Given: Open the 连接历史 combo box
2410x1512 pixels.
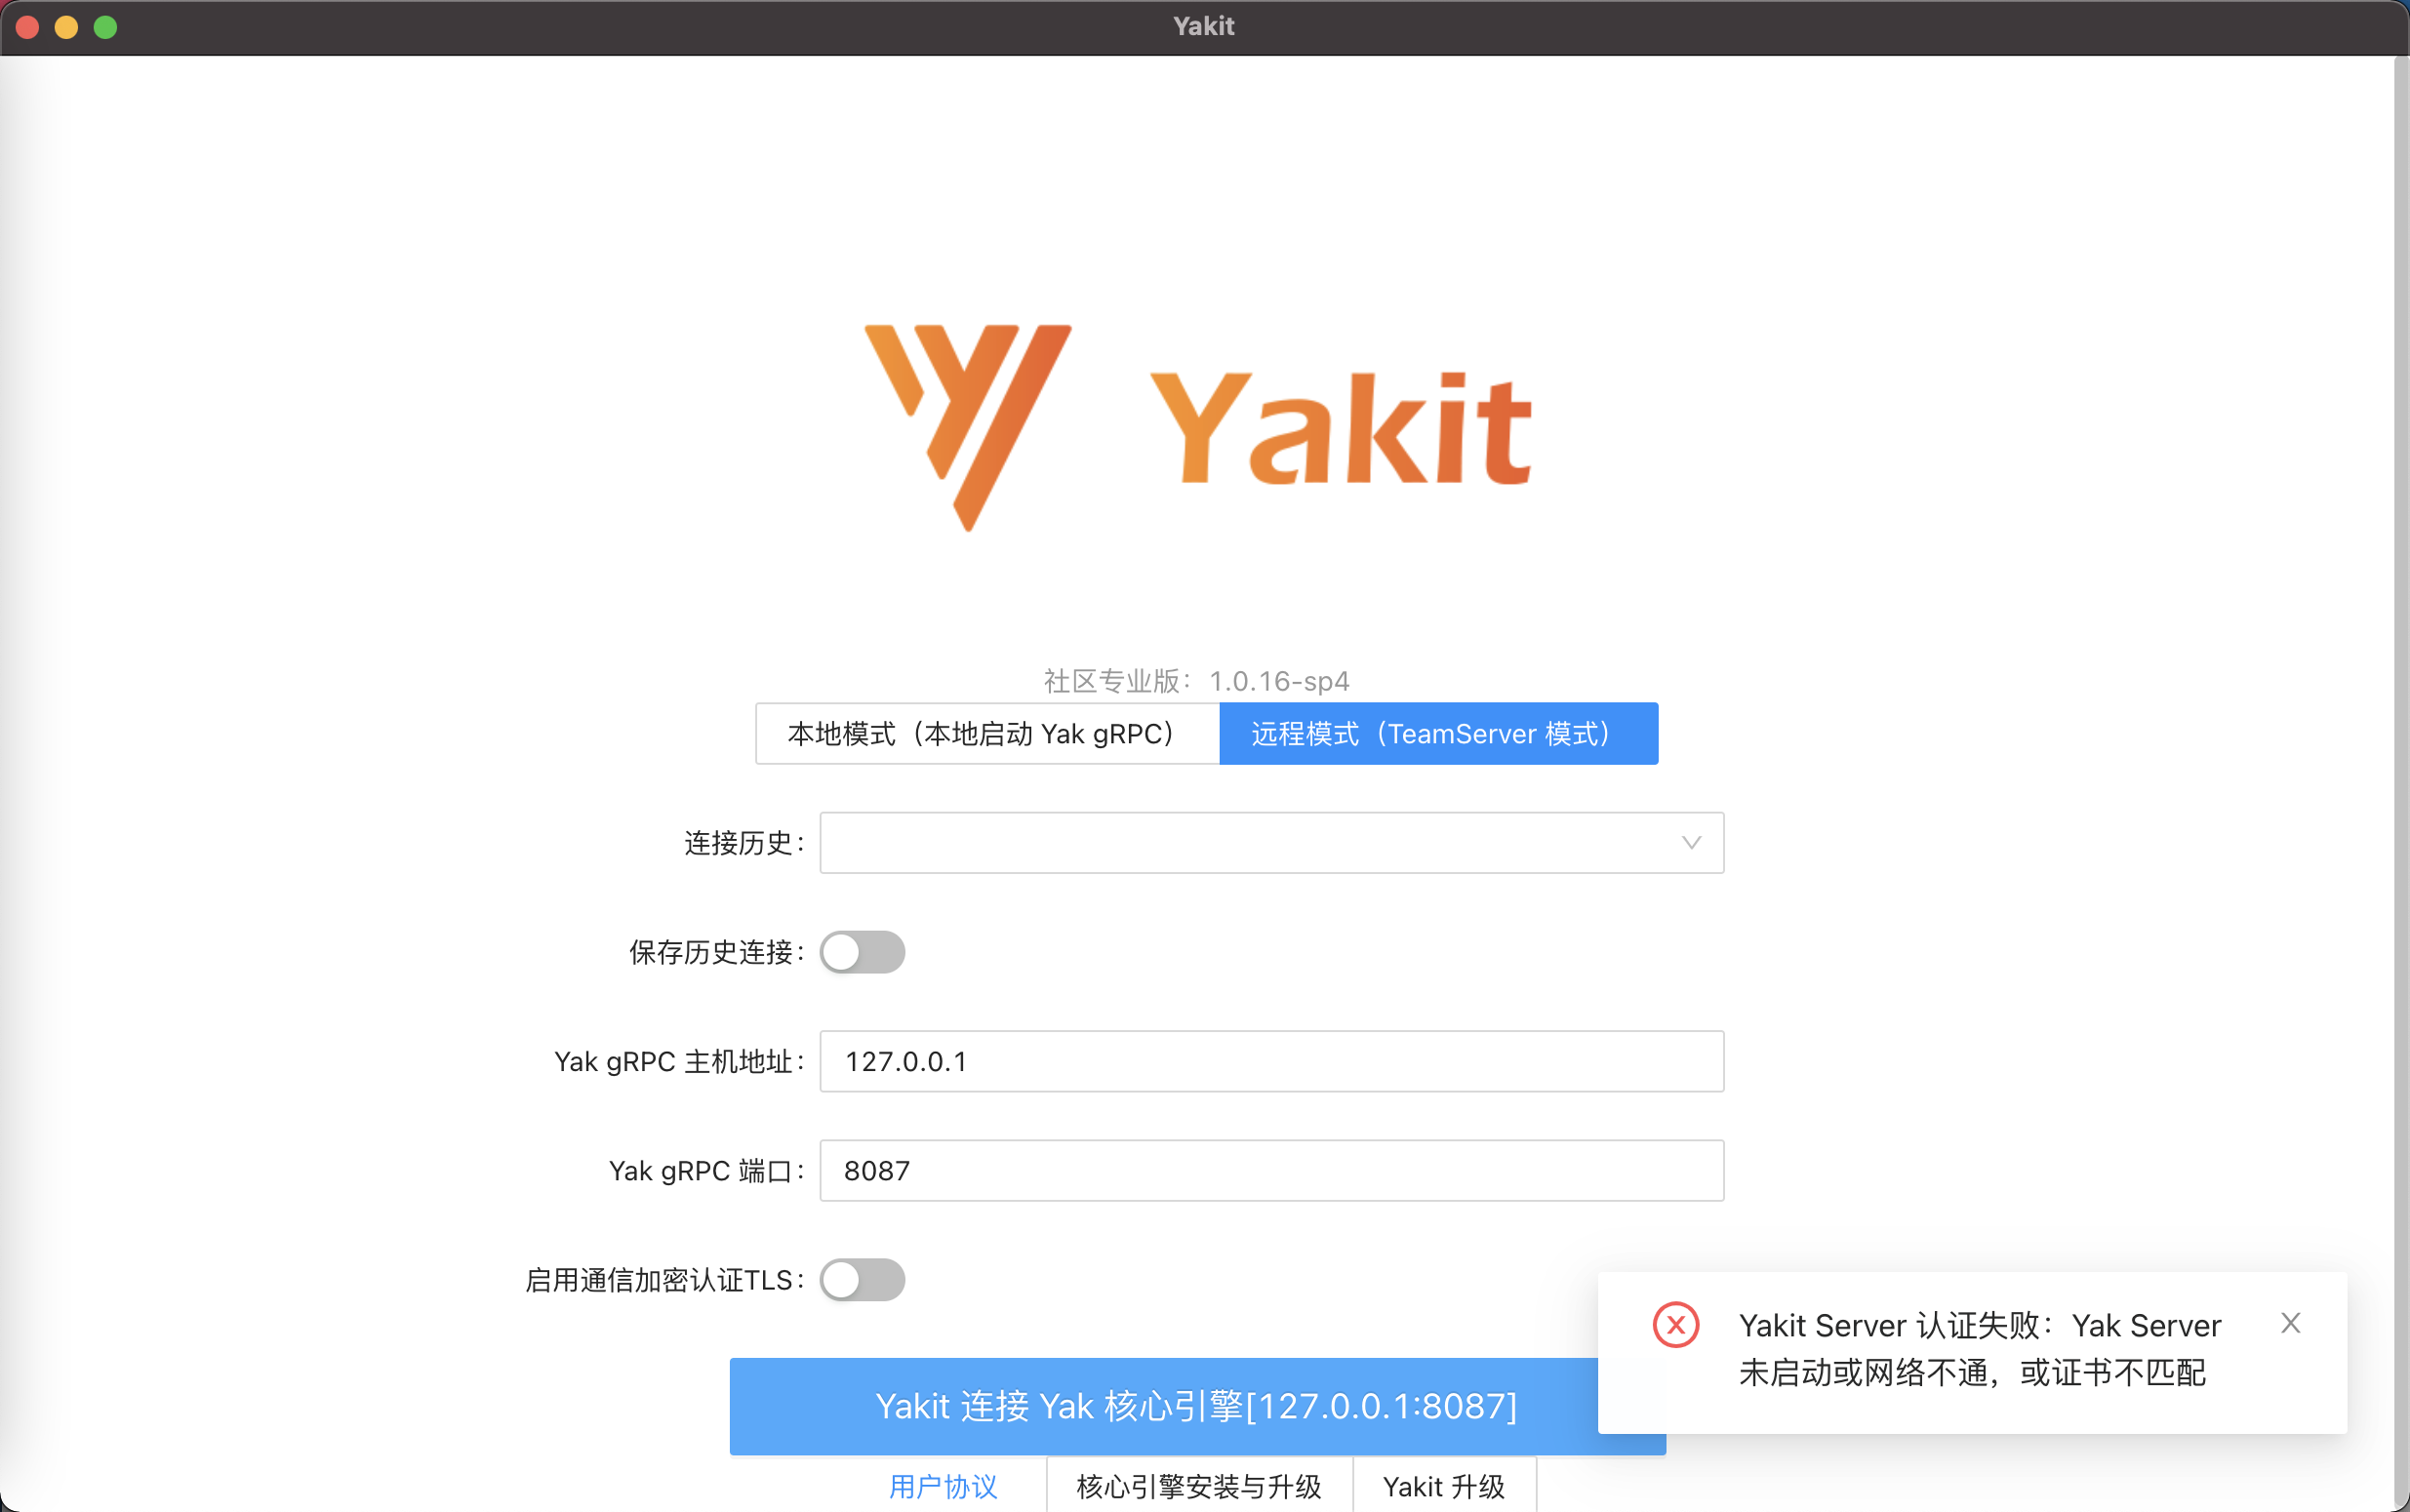Looking at the screenshot, I should point(1250,843).
